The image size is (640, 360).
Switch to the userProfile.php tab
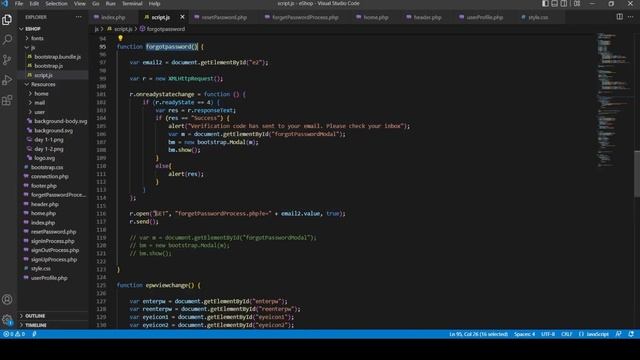point(484,17)
